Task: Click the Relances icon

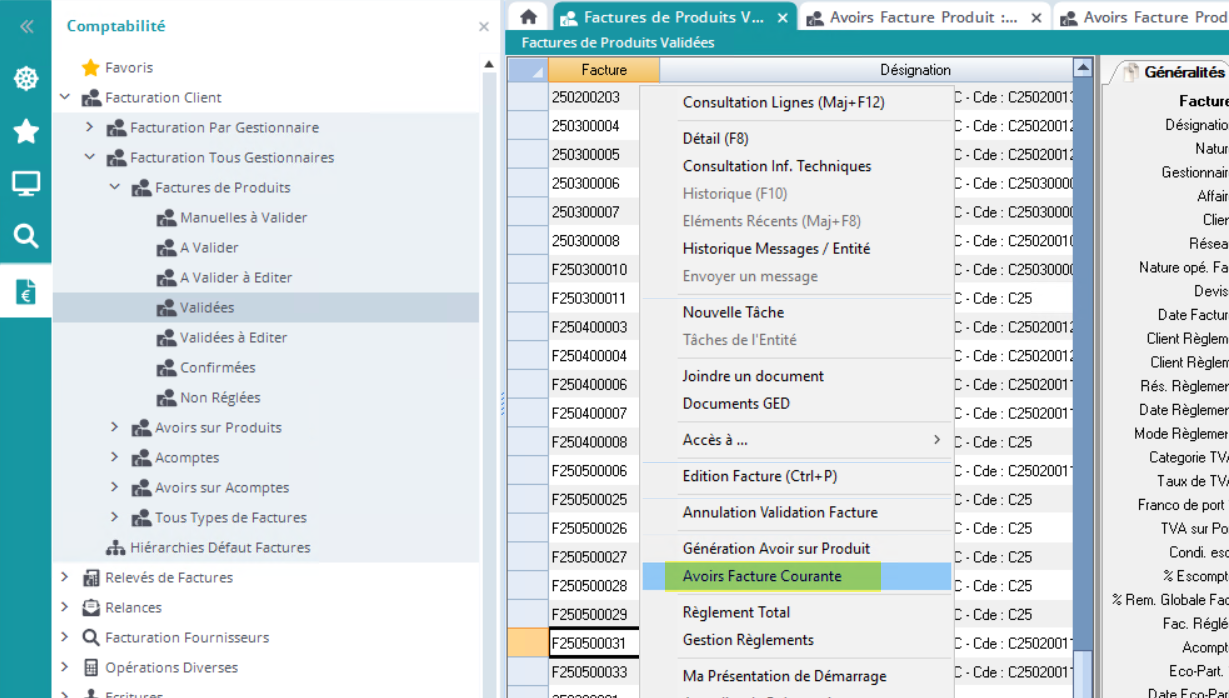Action: click(91, 607)
